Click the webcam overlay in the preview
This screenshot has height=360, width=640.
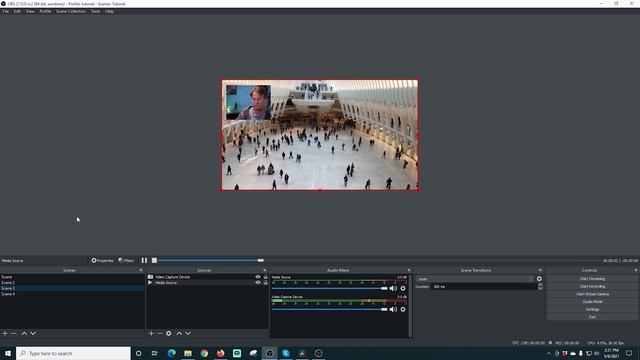pyautogui.click(x=249, y=102)
